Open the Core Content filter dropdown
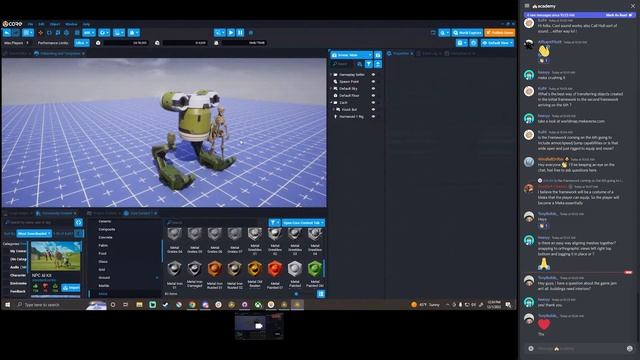 pyautogui.click(x=274, y=223)
